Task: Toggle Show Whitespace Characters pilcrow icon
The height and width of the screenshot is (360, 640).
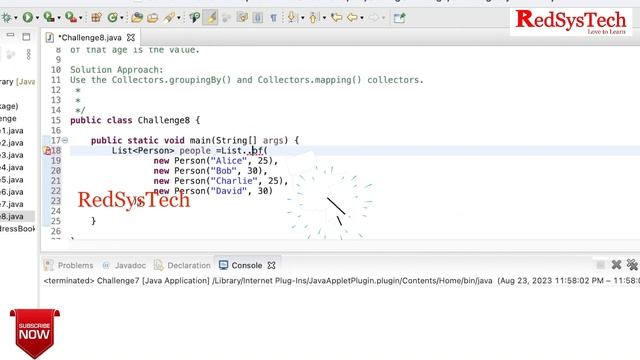Action: (x=273, y=18)
